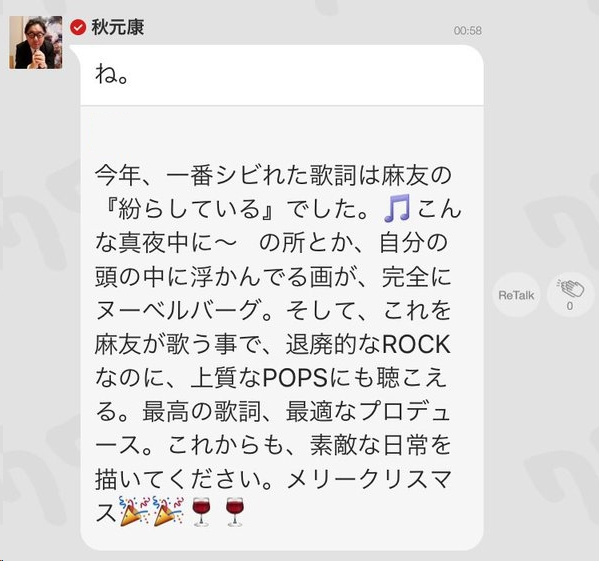The image size is (599, 561).
Task: Click the word ROCK in the message
Action: point(416,344)
